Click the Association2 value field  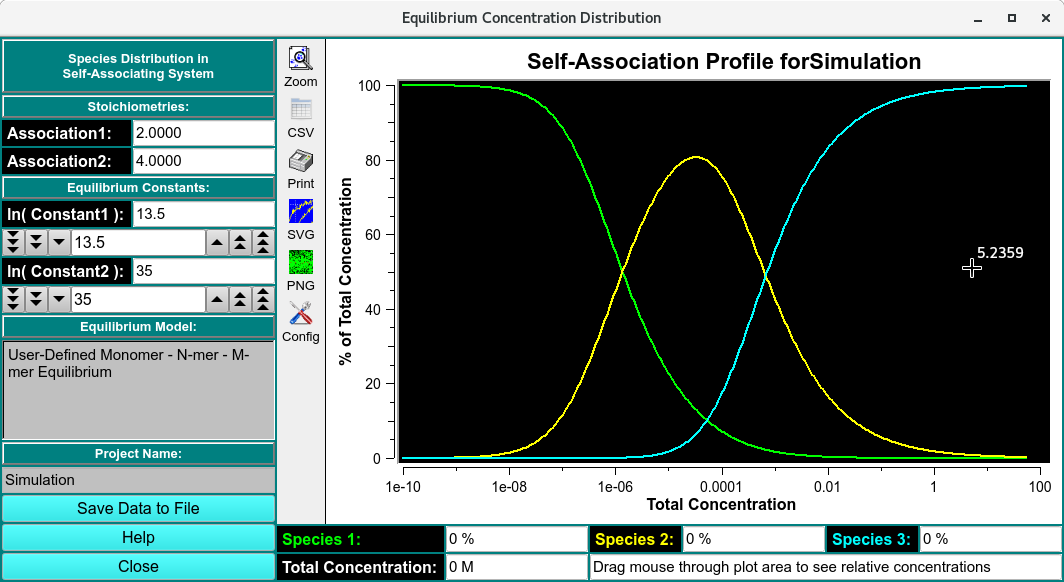203,161
